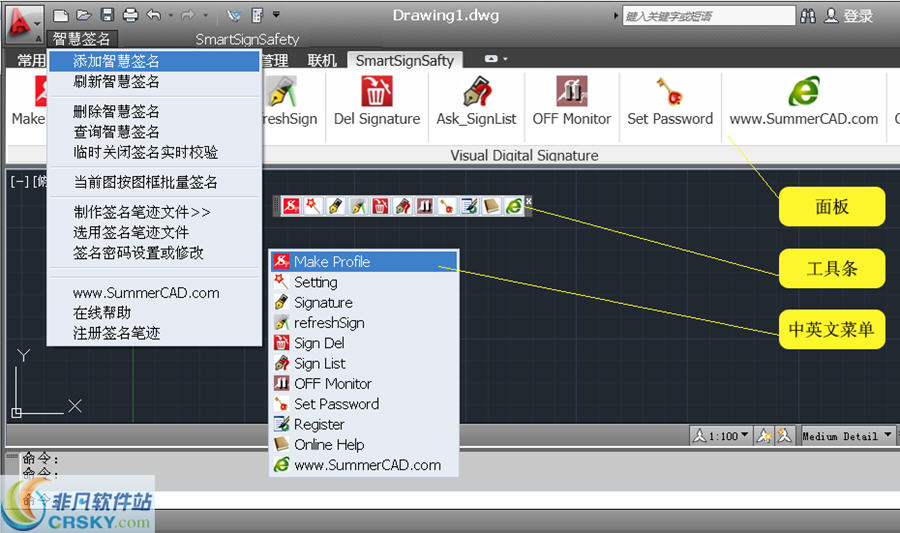This screenshot has height=533, width=900.
Task: Choose Register in the English menu
Action: (x=319, y=424)
